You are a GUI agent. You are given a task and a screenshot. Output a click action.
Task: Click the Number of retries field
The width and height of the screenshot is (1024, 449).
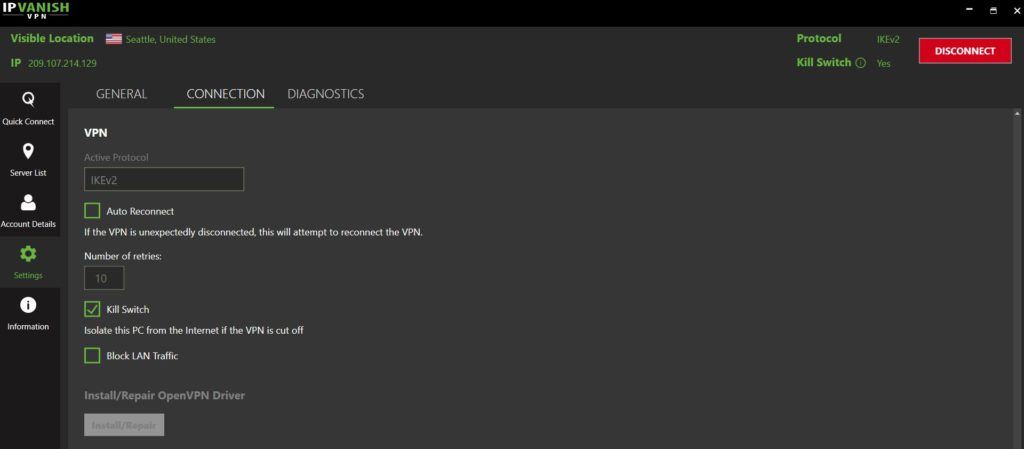pos(104,278)
